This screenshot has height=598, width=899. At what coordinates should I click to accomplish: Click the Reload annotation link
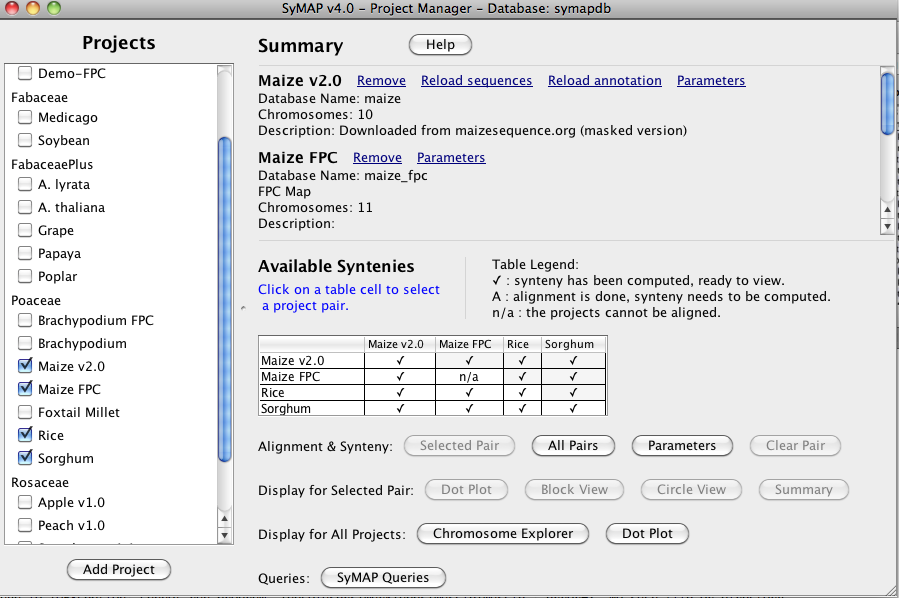click(605, 81)
